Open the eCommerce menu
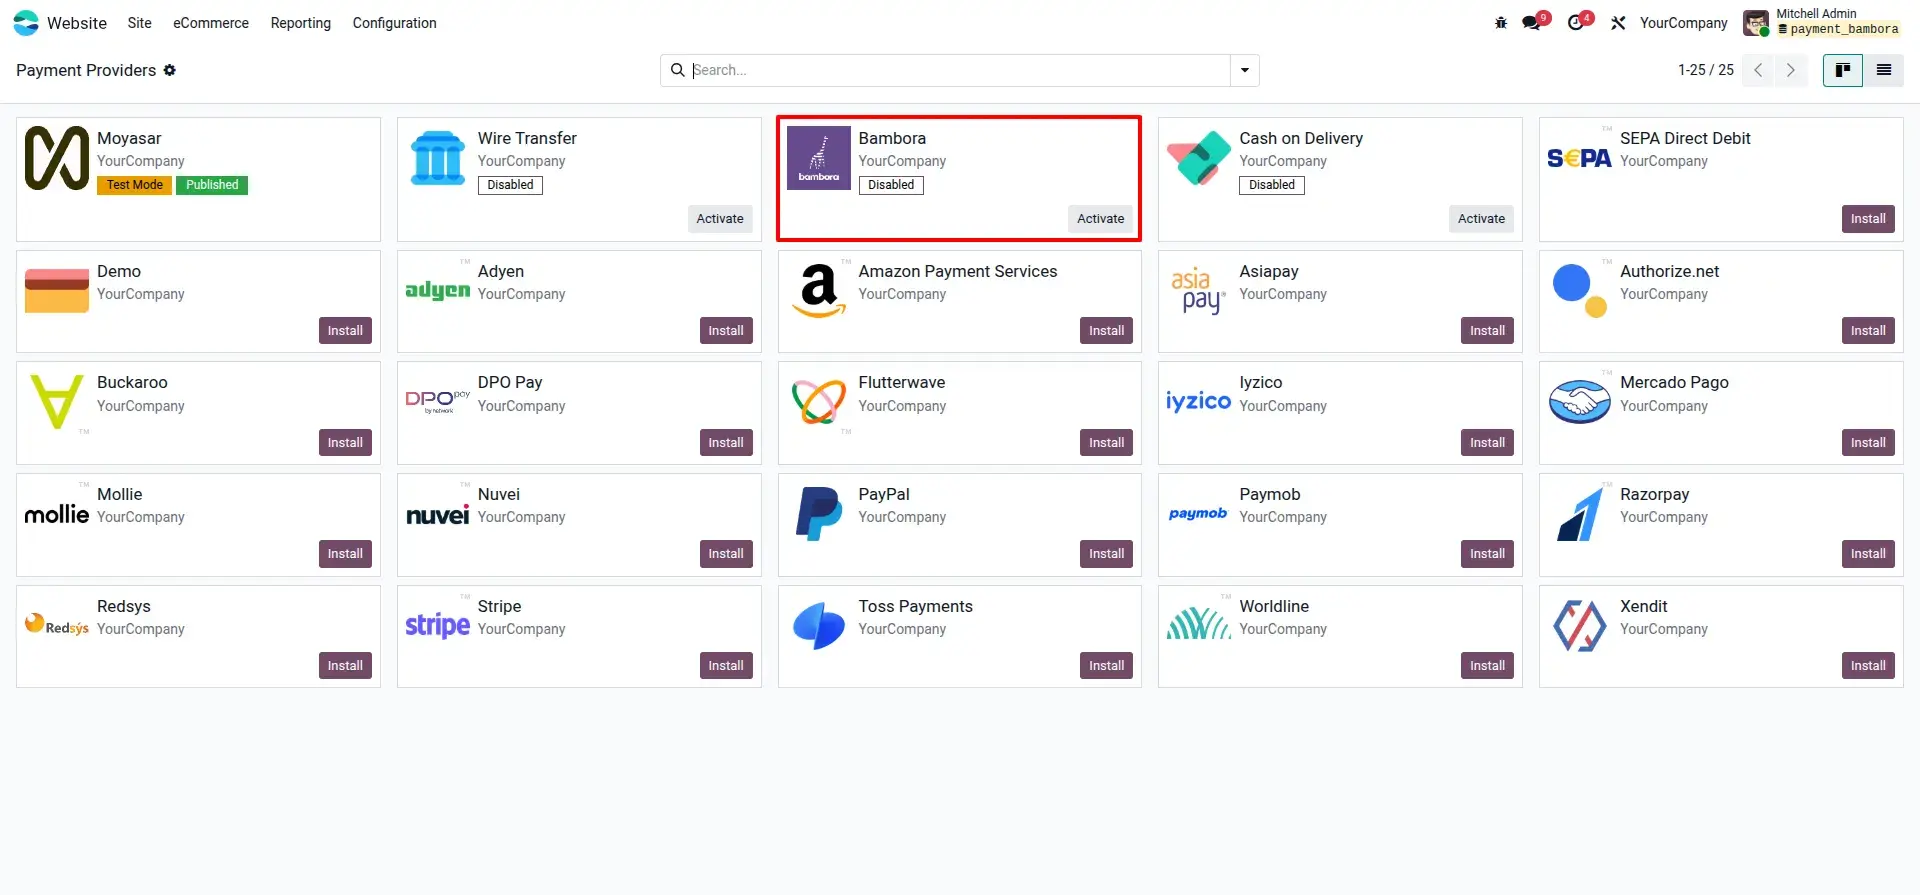This screenshot has height=895, width=1920. 211,23
